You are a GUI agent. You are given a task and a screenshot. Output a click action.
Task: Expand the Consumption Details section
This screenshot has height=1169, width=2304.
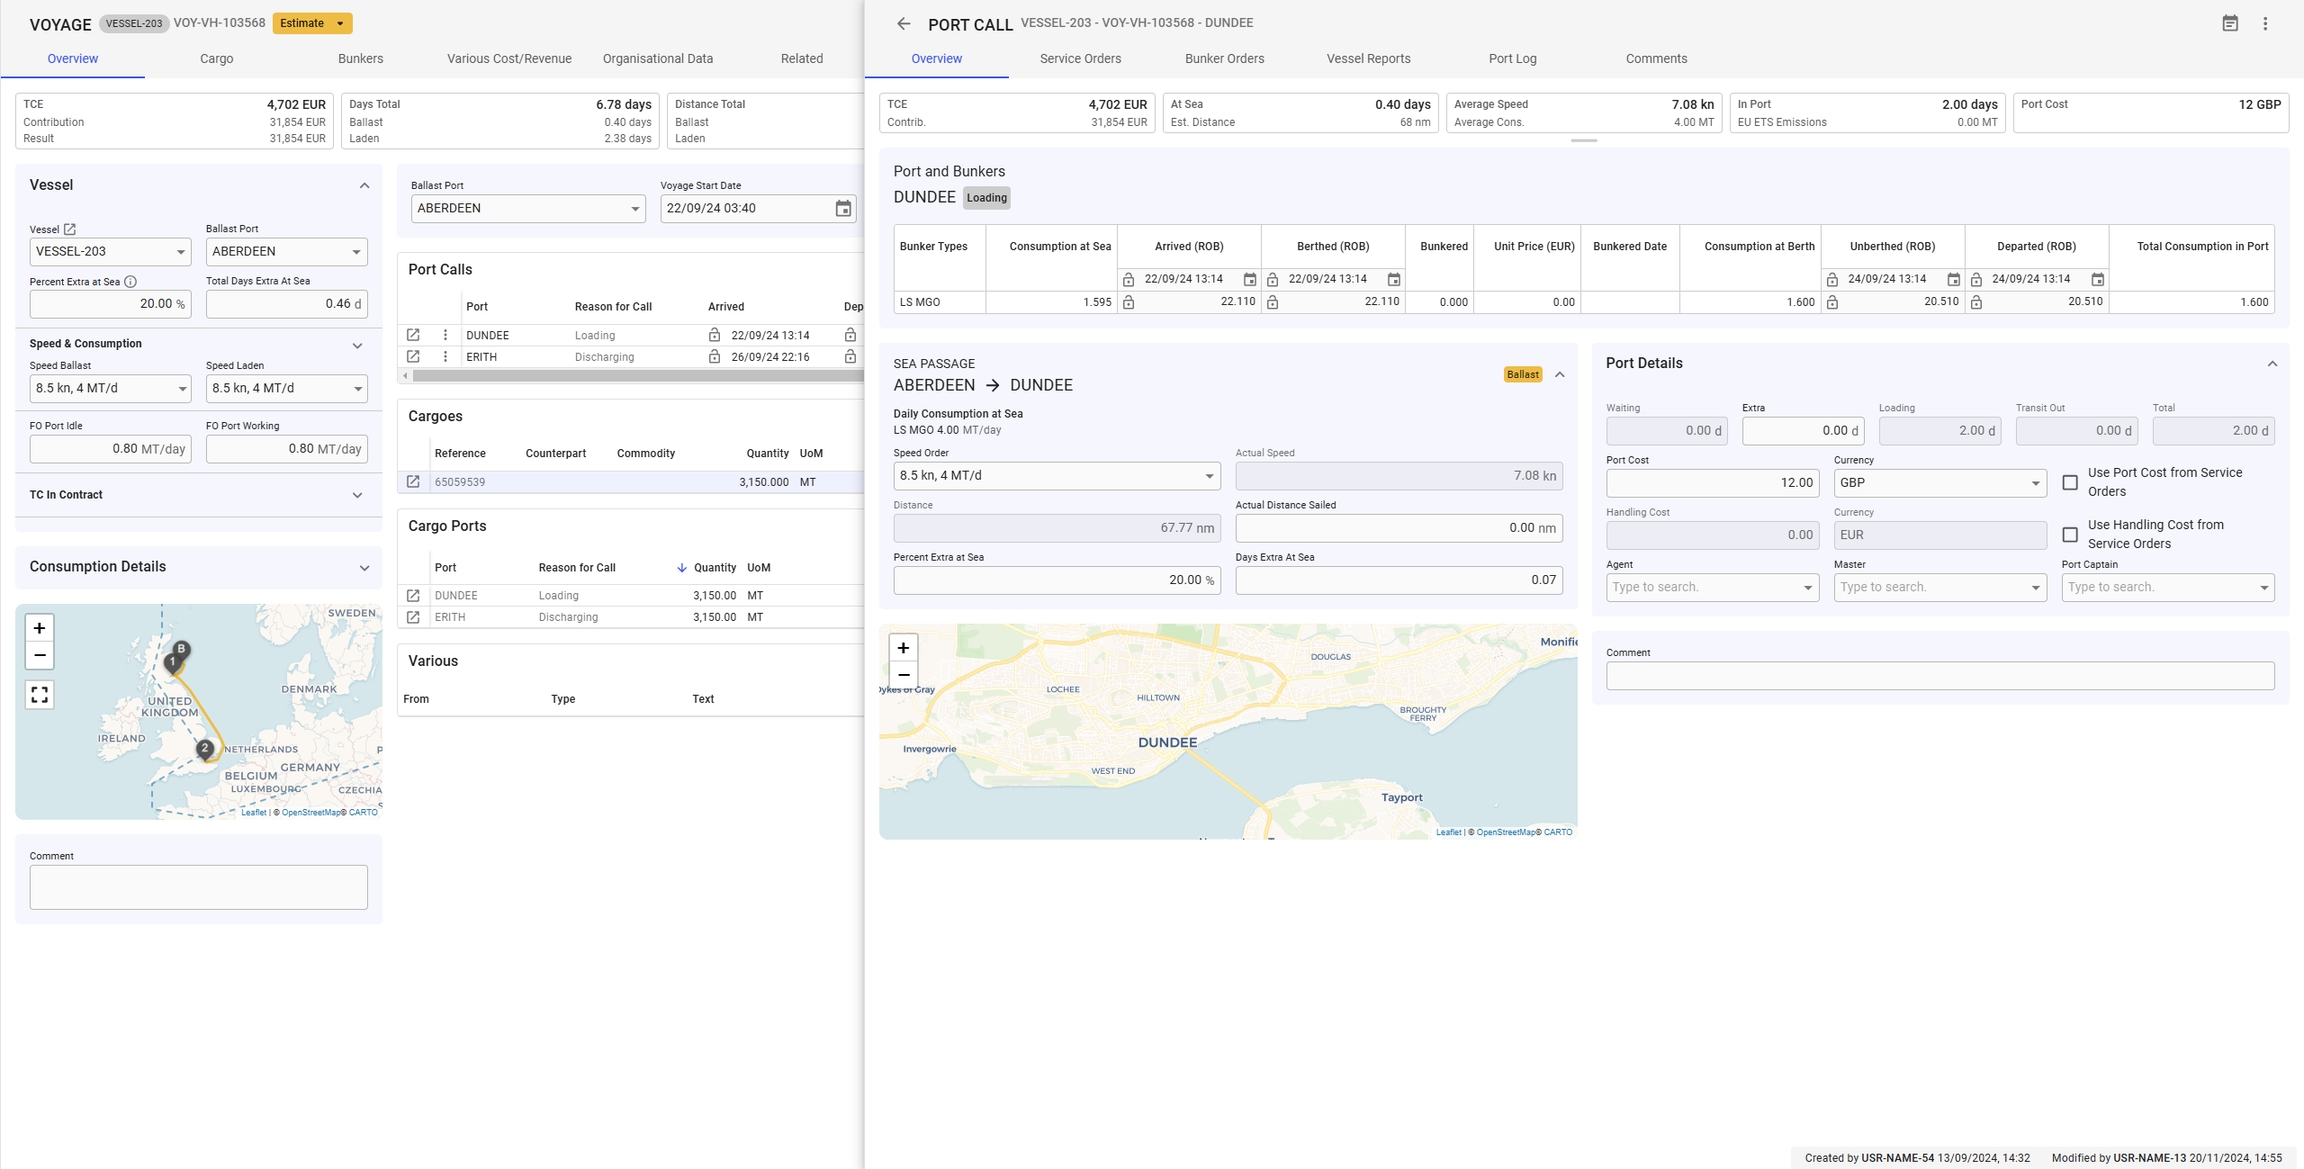(364, 568)
